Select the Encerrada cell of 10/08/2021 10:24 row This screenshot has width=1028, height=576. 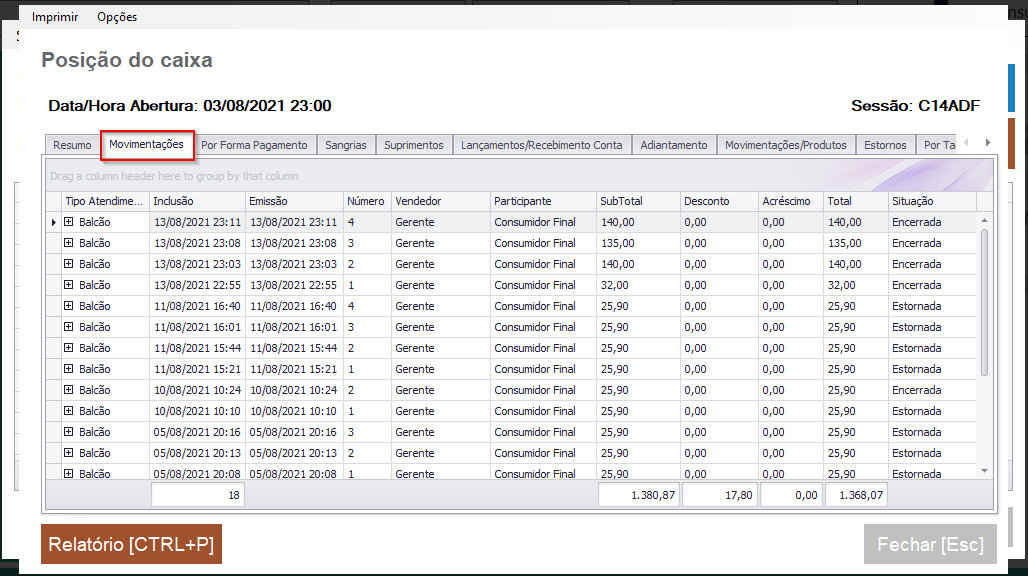tap(932, 390)
